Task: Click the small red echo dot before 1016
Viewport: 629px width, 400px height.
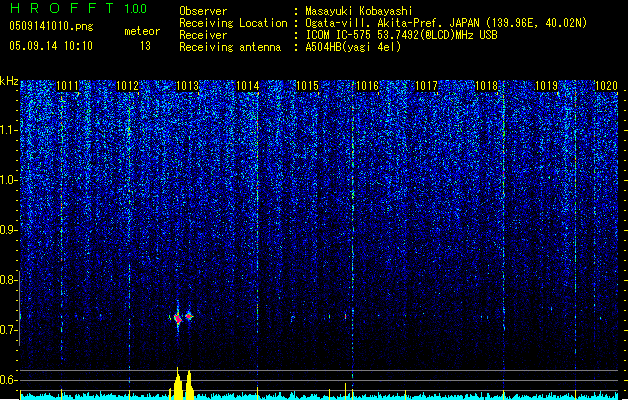Action: tap(345, 317)
